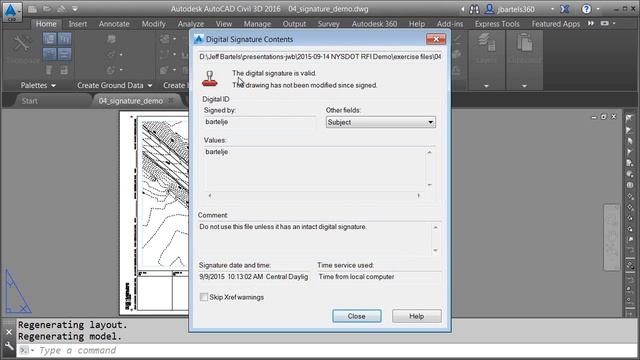This screenshot has height=360, width=640.
Task: Close the Digital Signature Contents dialog with X
Action: [x=436, y=39]
